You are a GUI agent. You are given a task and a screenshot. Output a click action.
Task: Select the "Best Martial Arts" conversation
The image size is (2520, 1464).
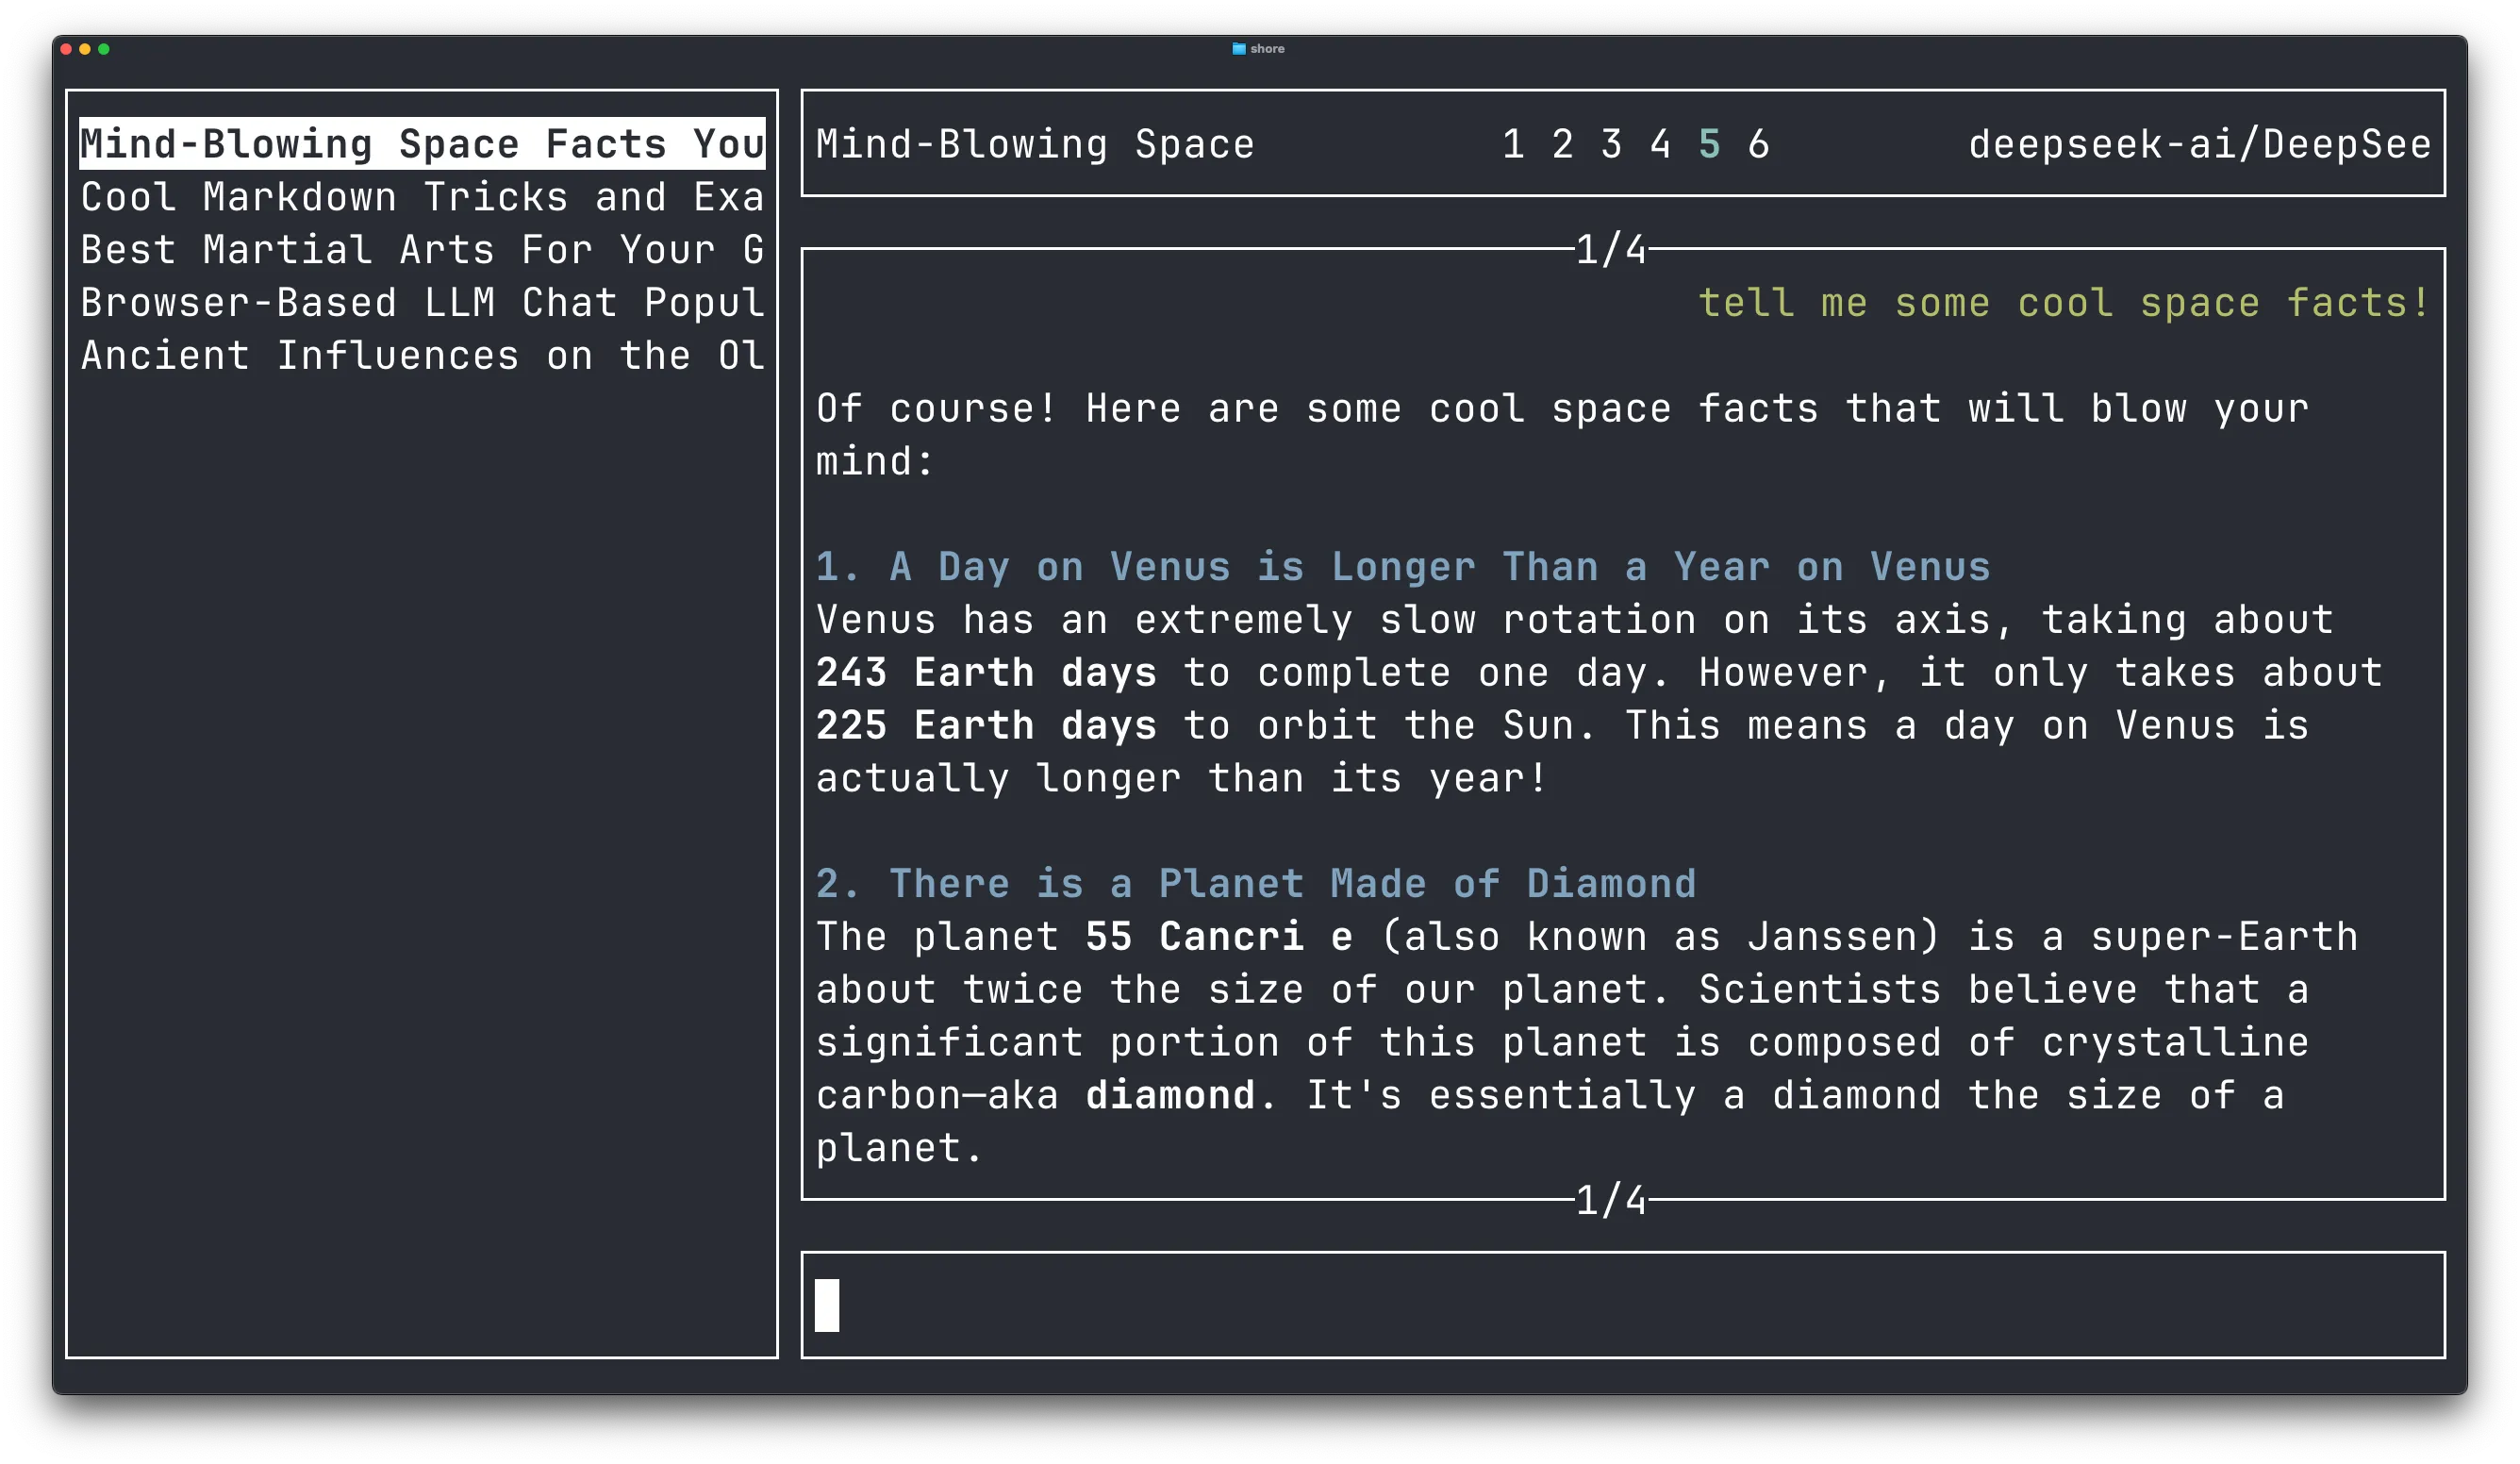[x=420, y=249]
